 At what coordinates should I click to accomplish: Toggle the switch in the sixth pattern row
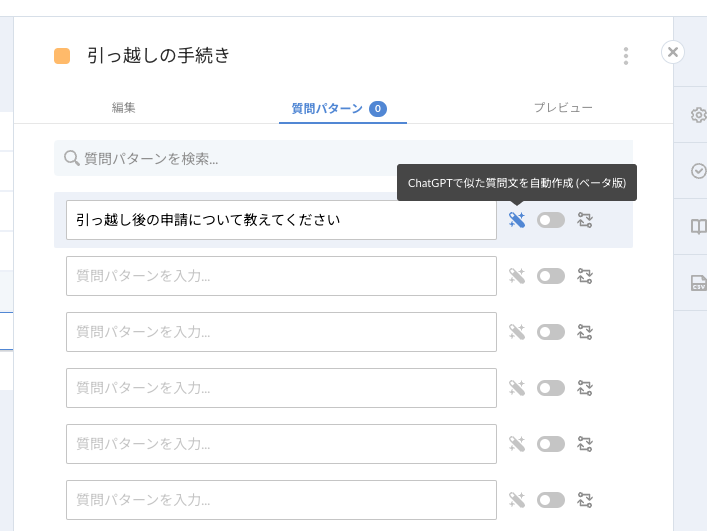(x=551, y=500)
